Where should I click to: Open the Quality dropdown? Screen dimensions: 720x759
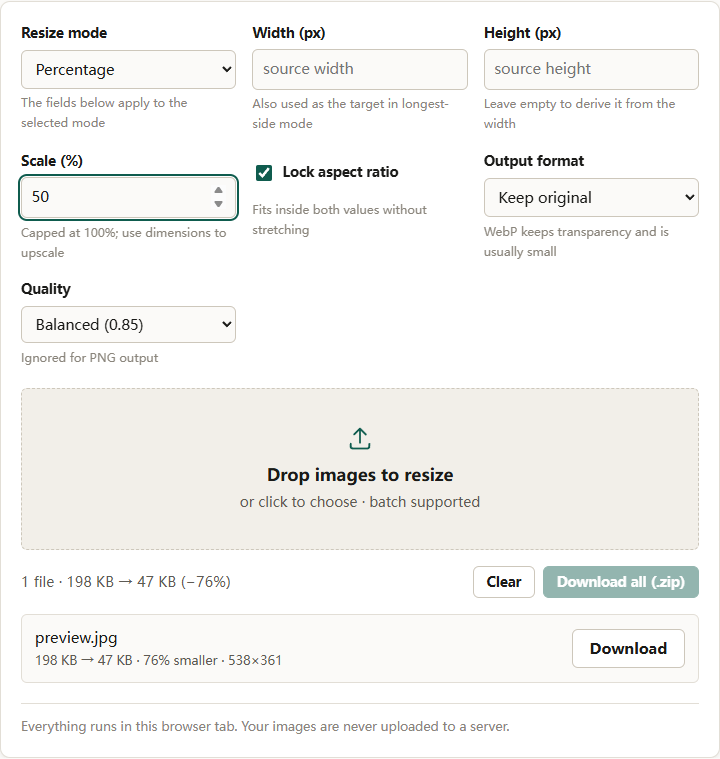pyautogui.click(x=128, y=324)
